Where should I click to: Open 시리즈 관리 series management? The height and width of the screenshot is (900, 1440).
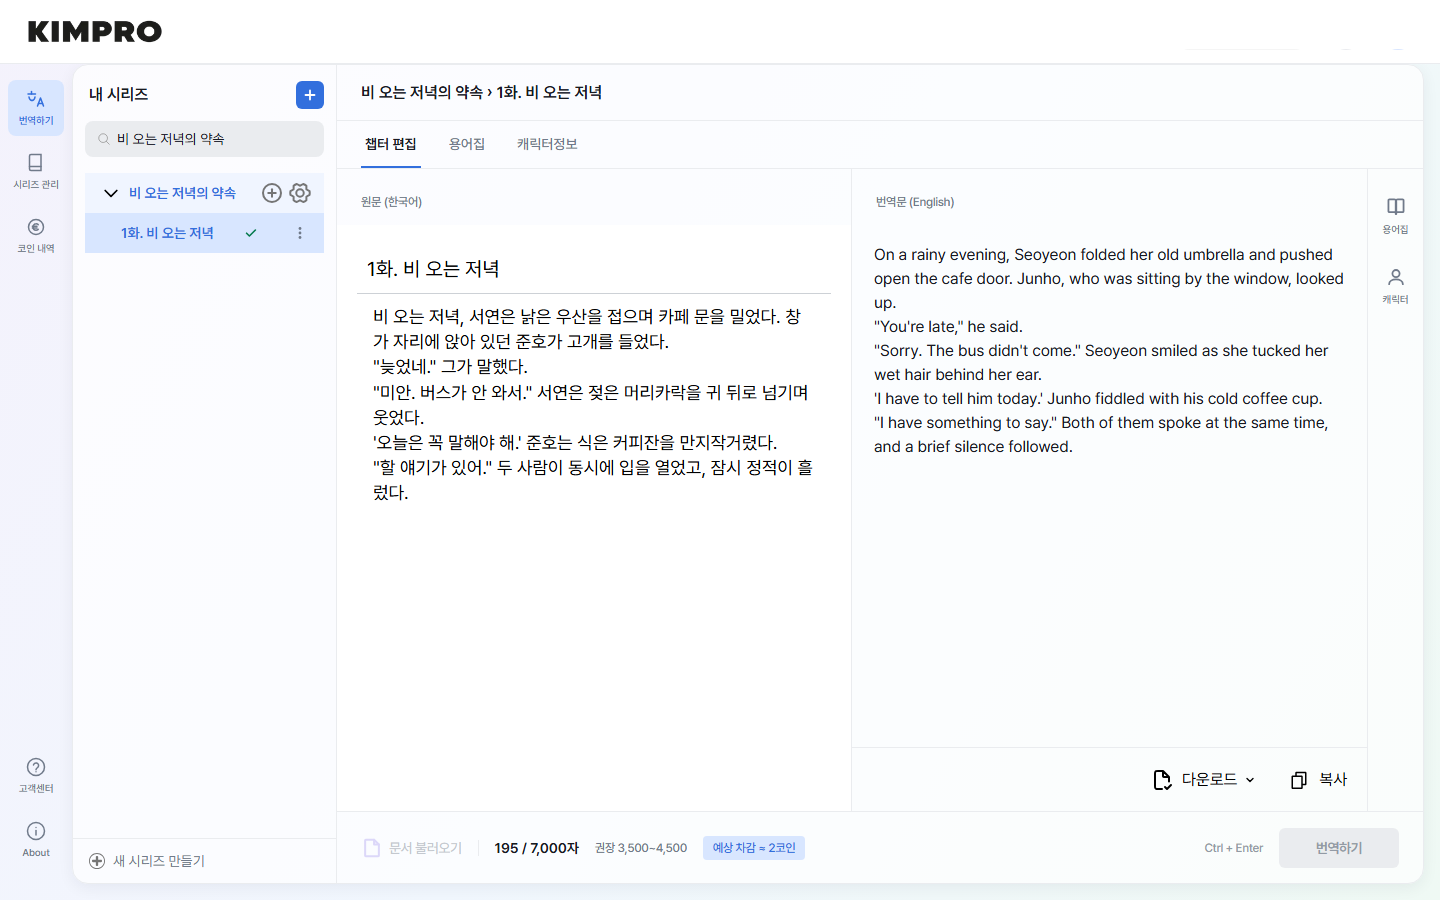pyautogui.click(x=36, y=171)
